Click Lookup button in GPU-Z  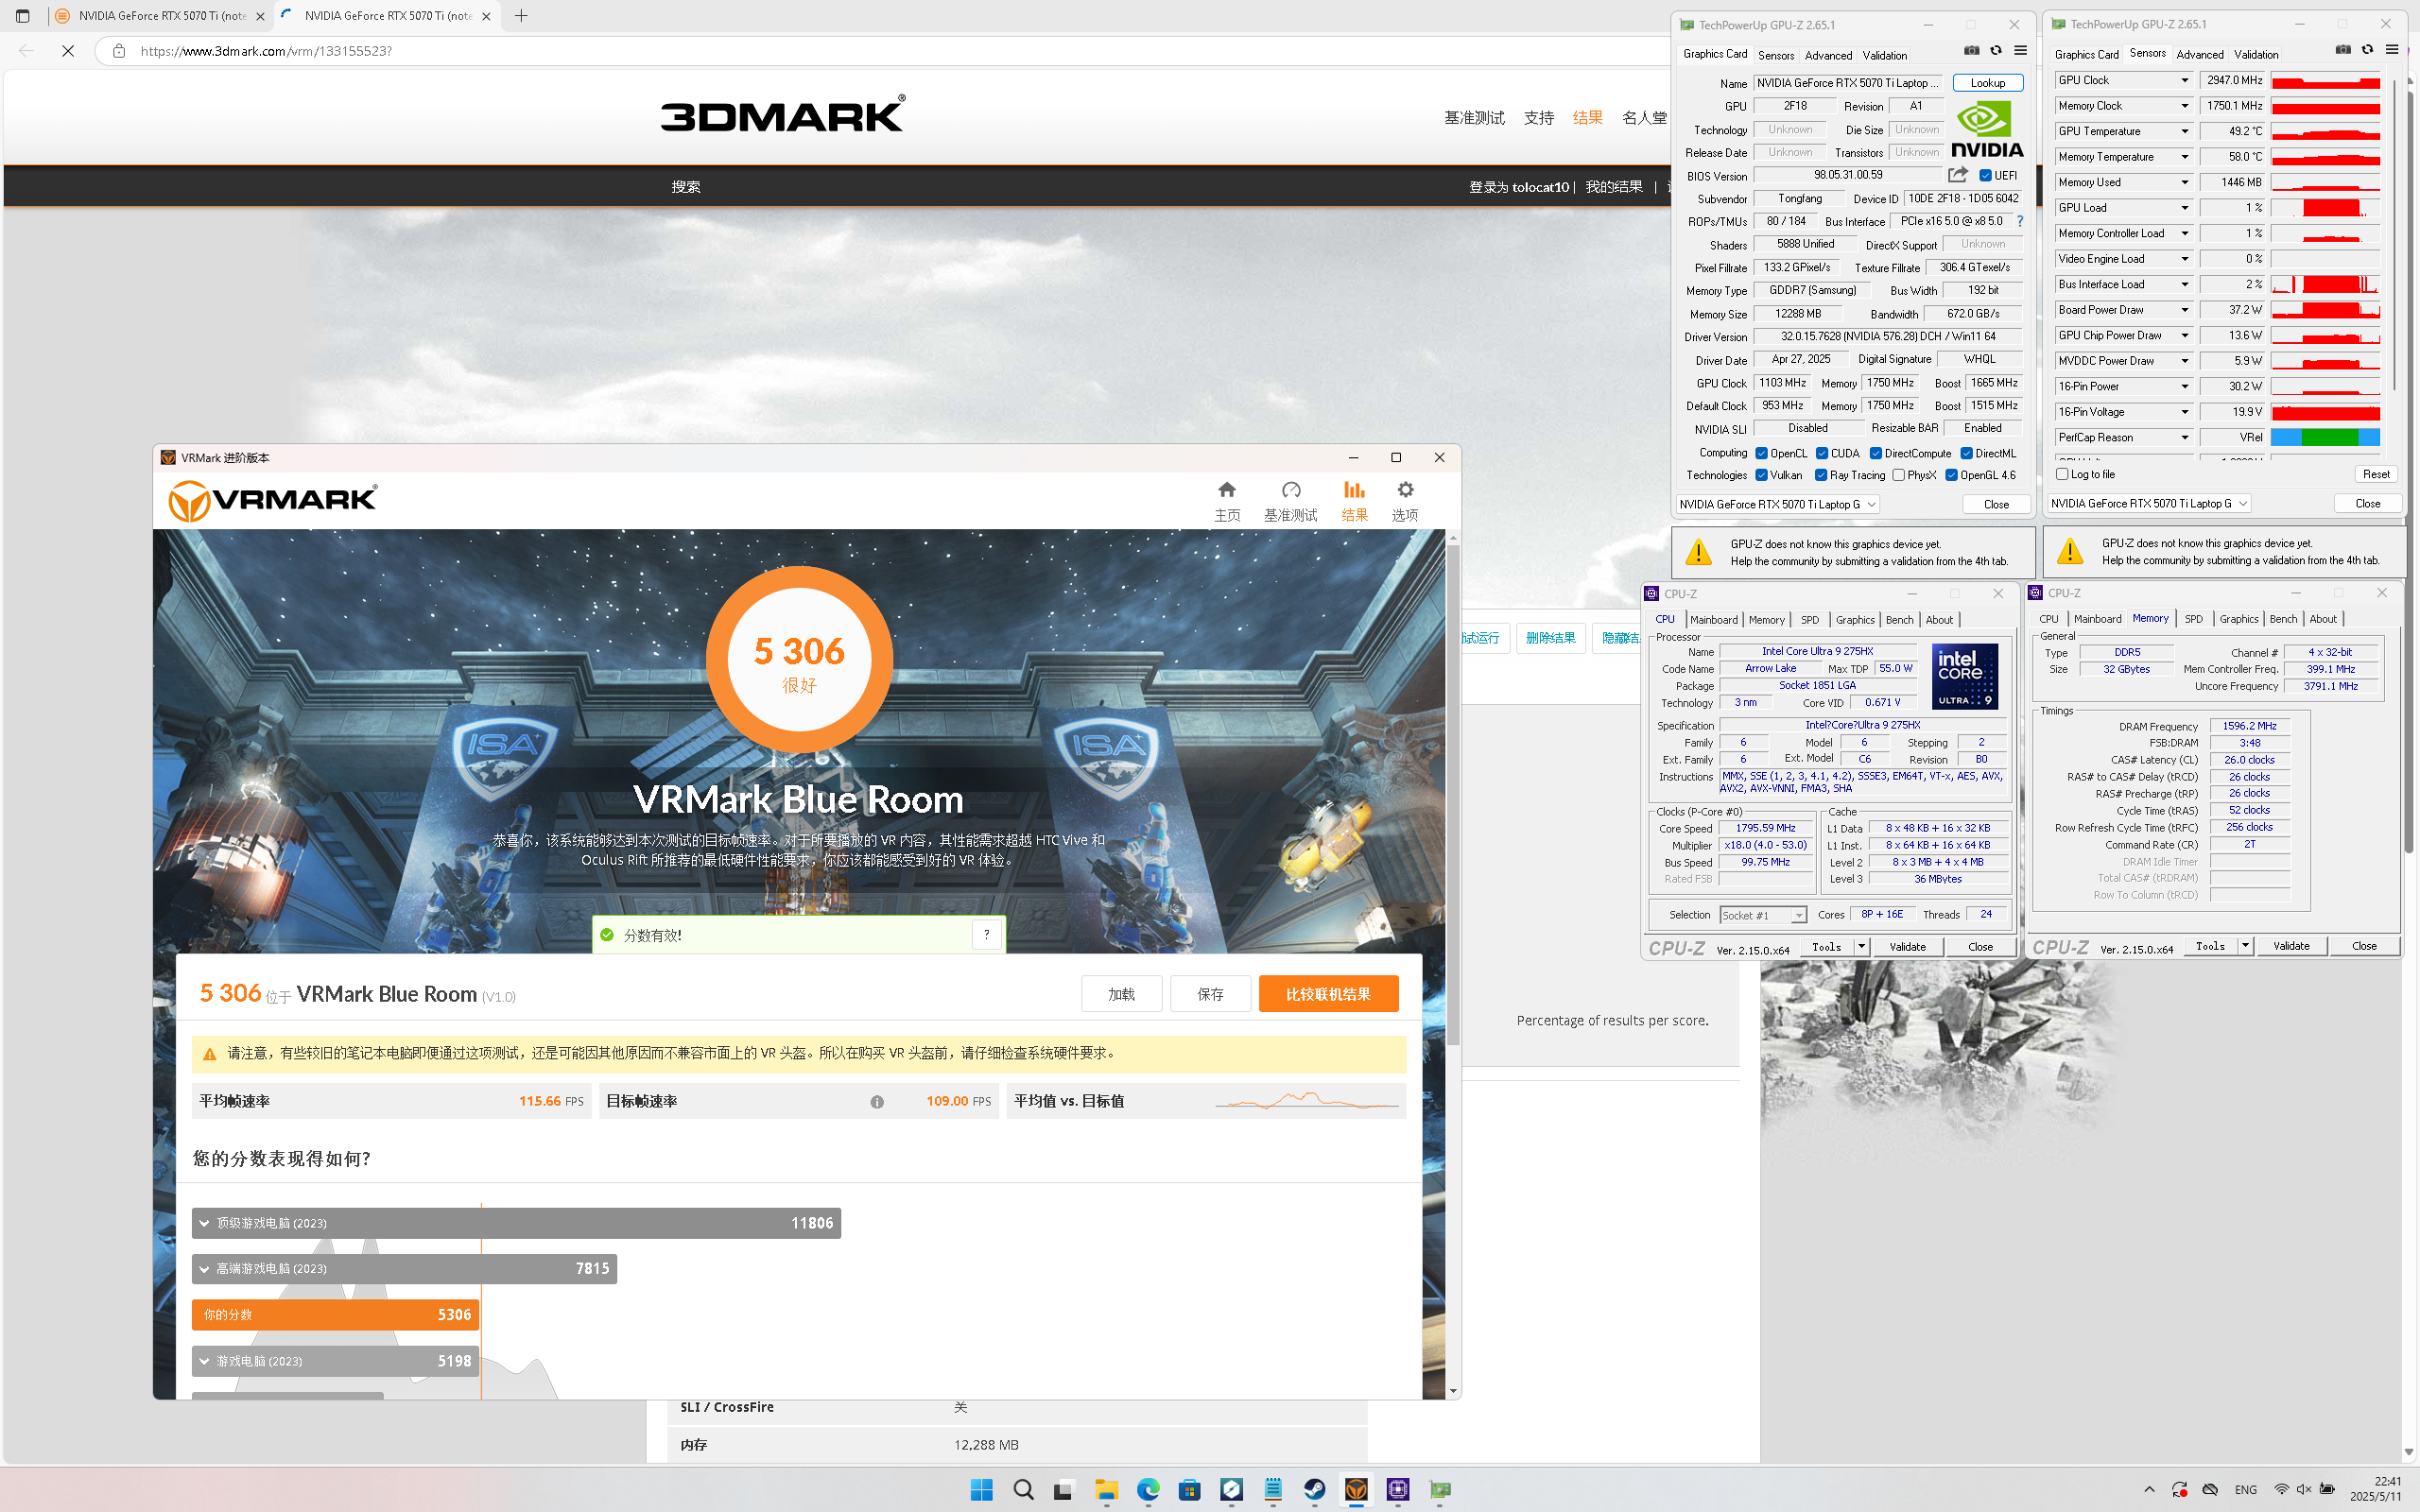click(1988, 83)
